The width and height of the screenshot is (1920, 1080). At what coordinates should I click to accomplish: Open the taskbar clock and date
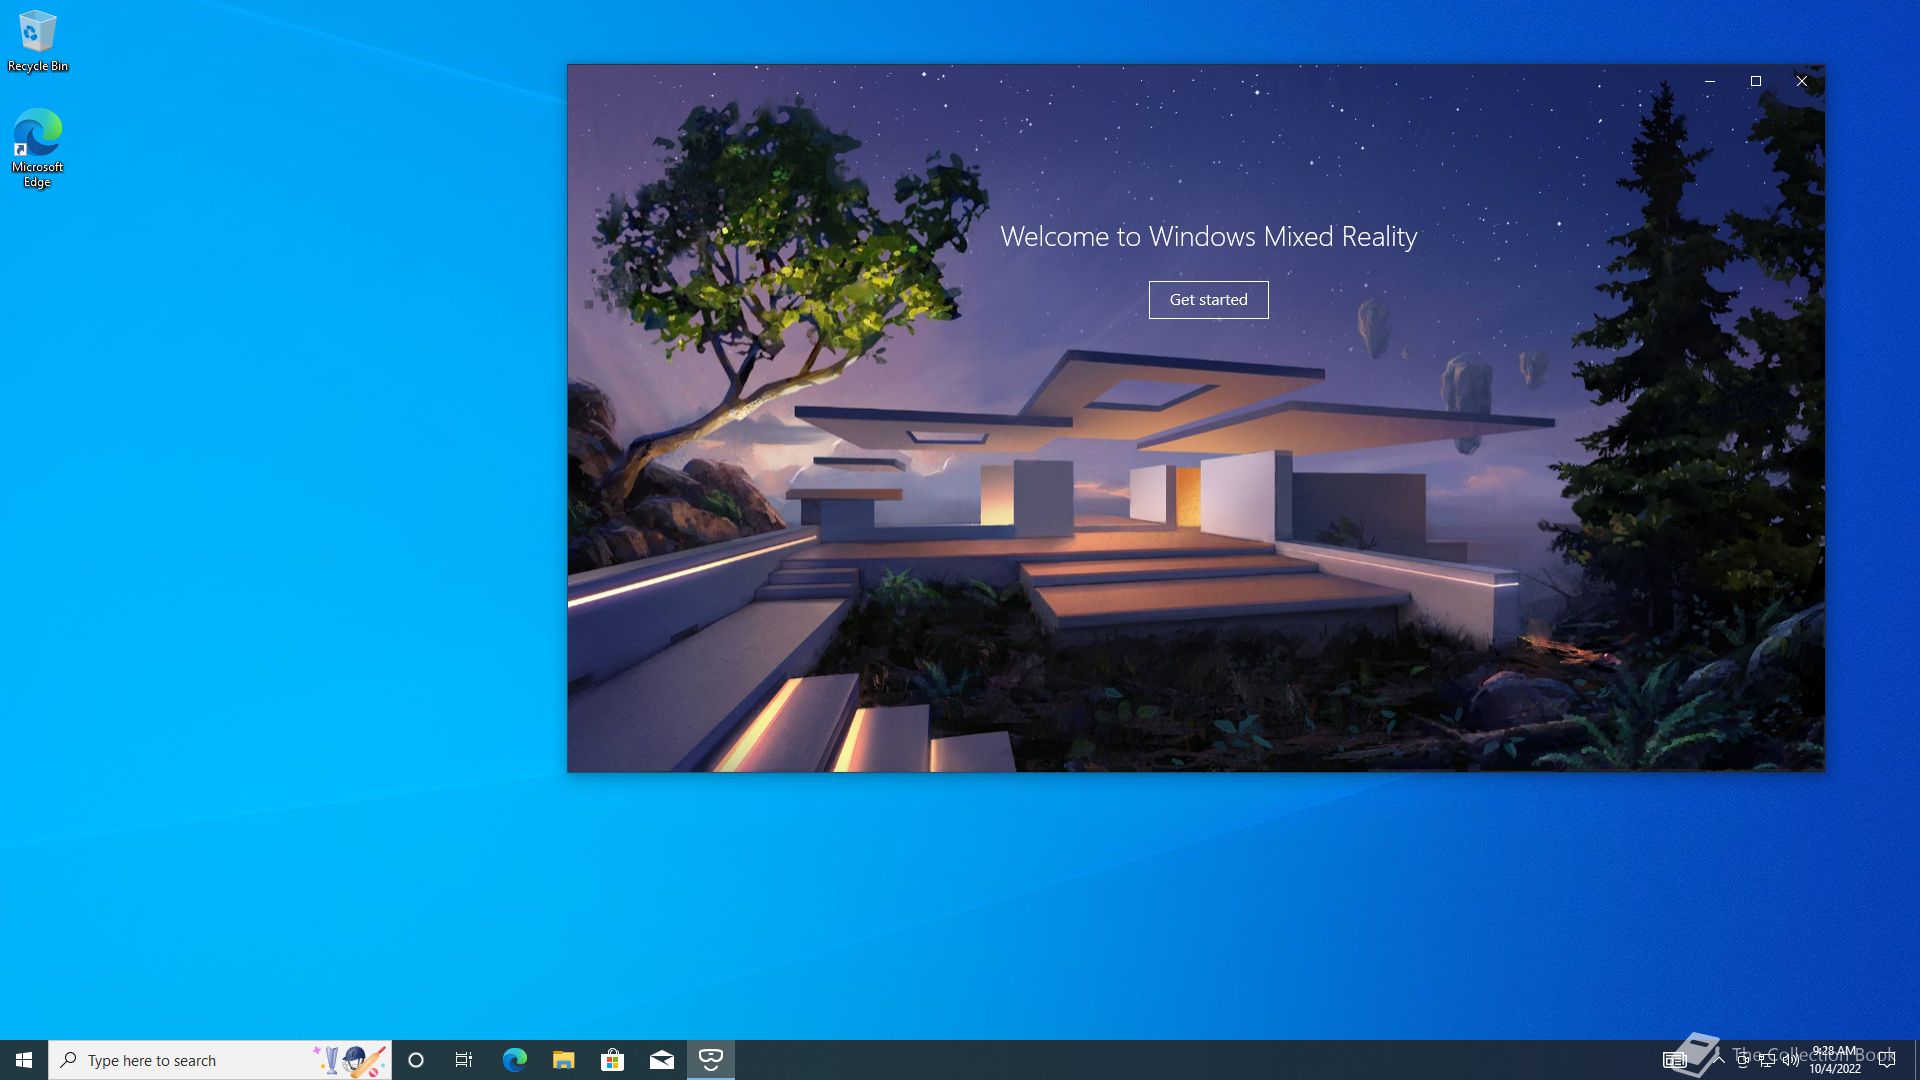click(x=1835, y=1060)
